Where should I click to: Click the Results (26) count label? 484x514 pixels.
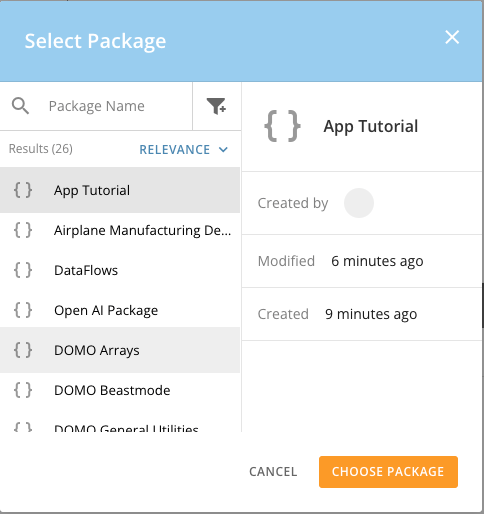click(x=41, y=149)
